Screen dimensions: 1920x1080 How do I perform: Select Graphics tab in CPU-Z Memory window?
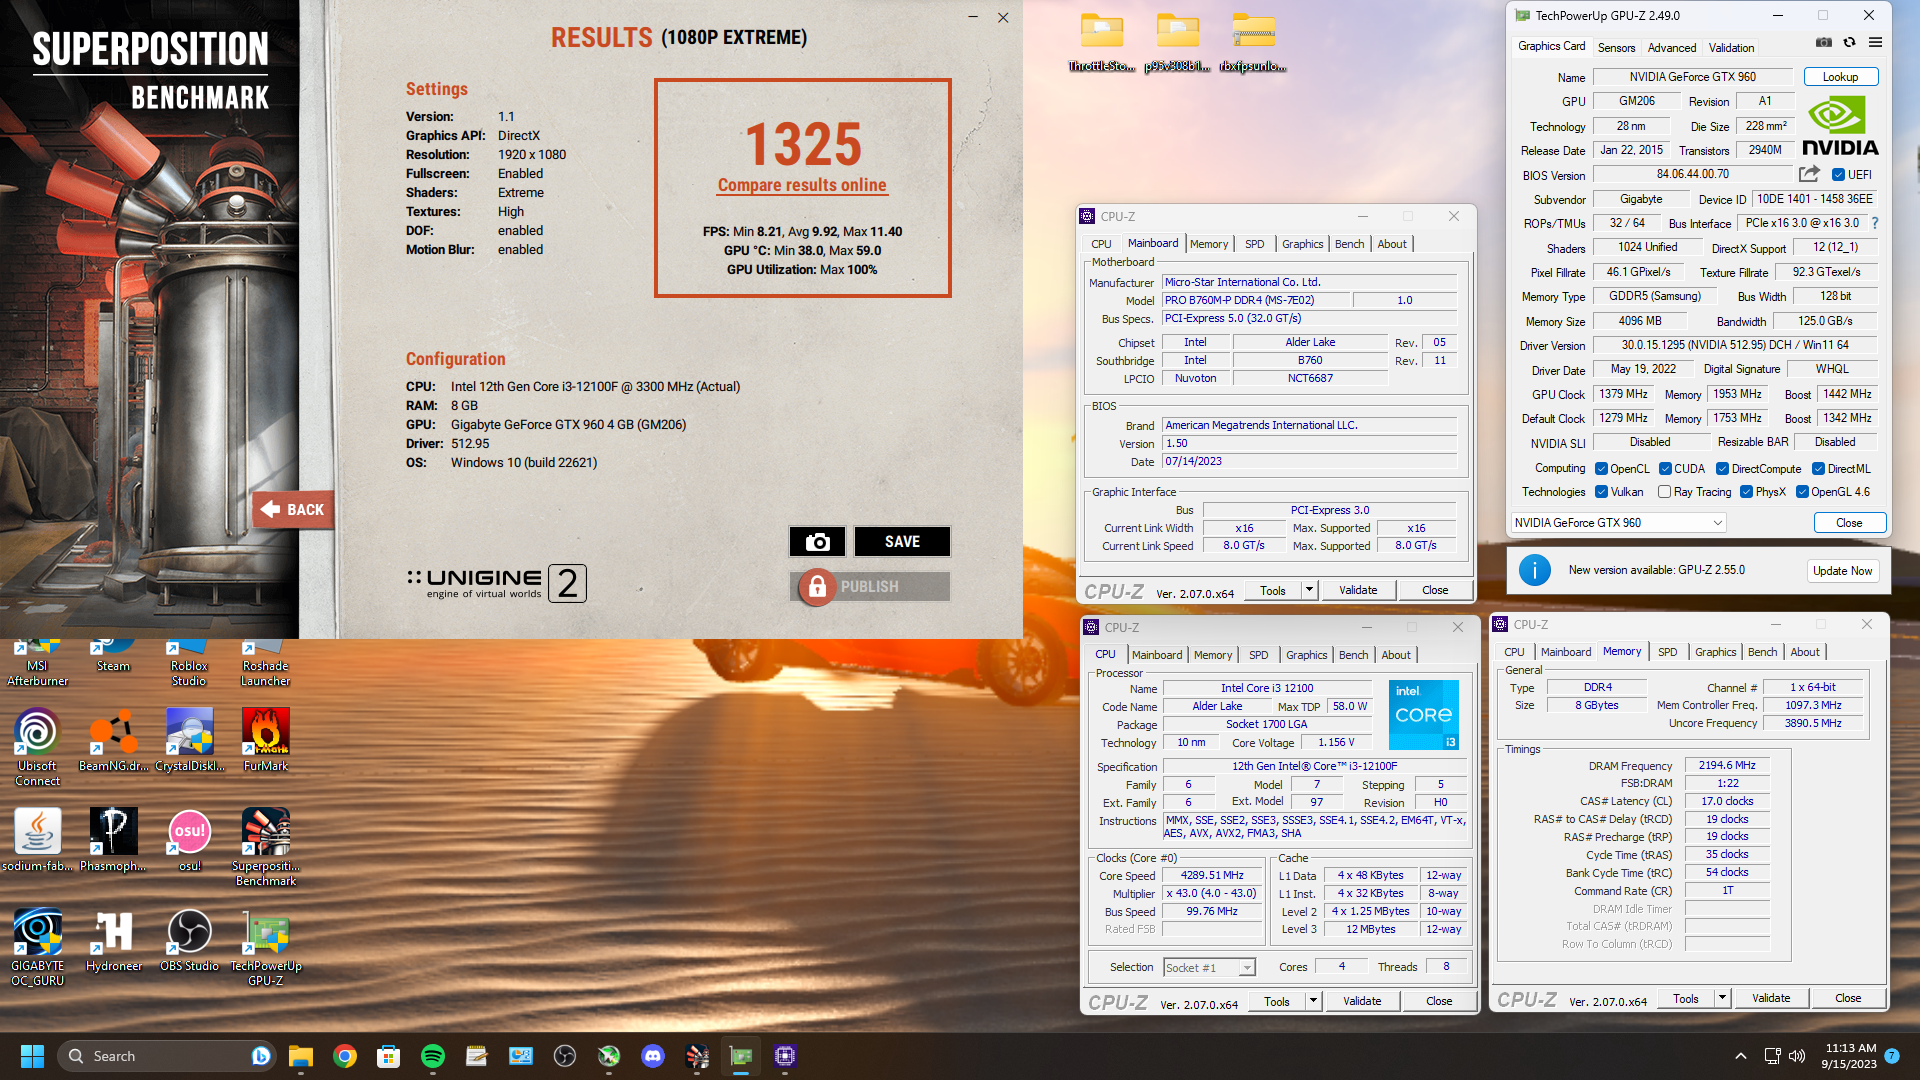coord(1716,652)
